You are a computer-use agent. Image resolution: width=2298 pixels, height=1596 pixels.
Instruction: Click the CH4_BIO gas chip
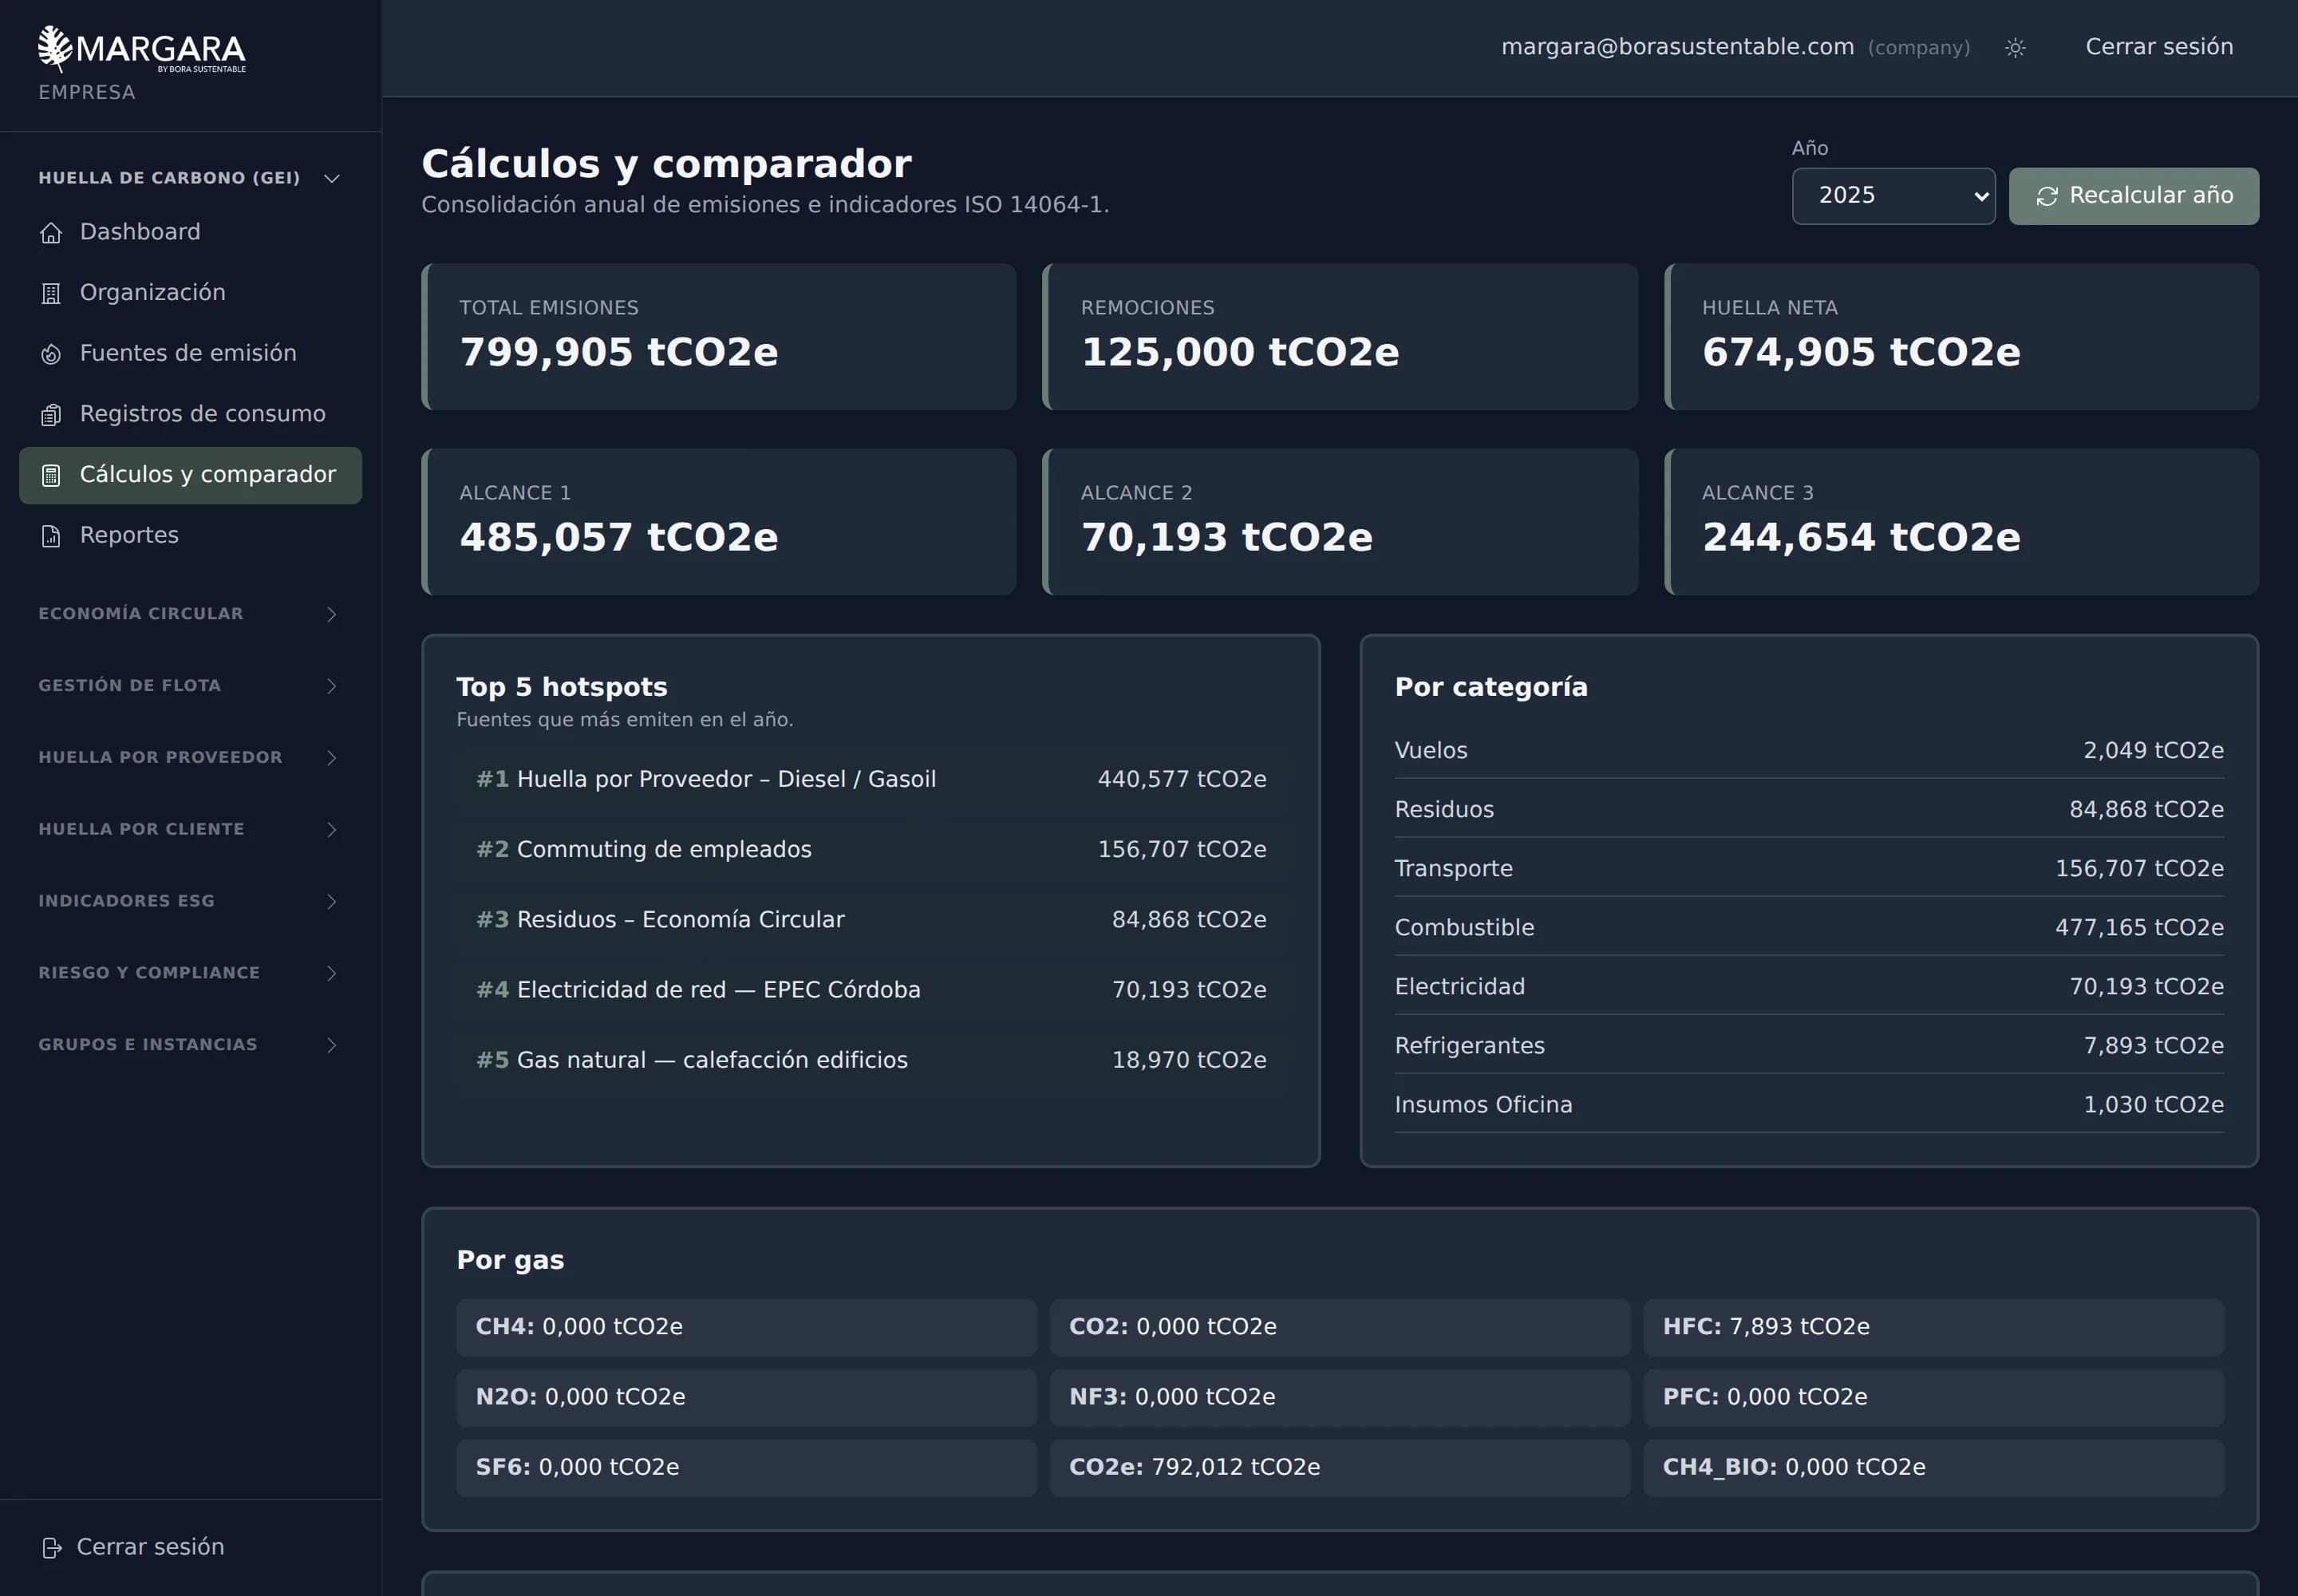tap(1933, 1467)
